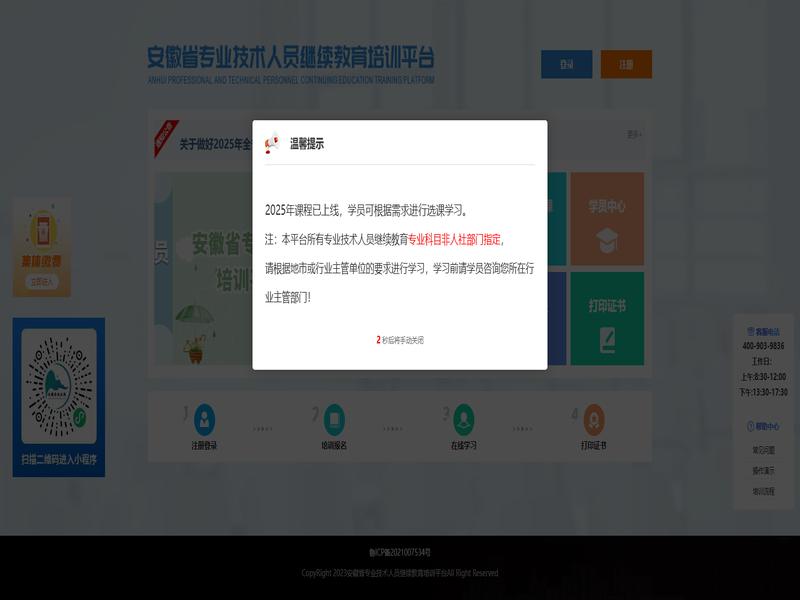Image resolution: width=800 pixels, height=600 pixels.
Task: Open 操作演示 in the help center
Action: pyautogui.click(x=763, y=470)
